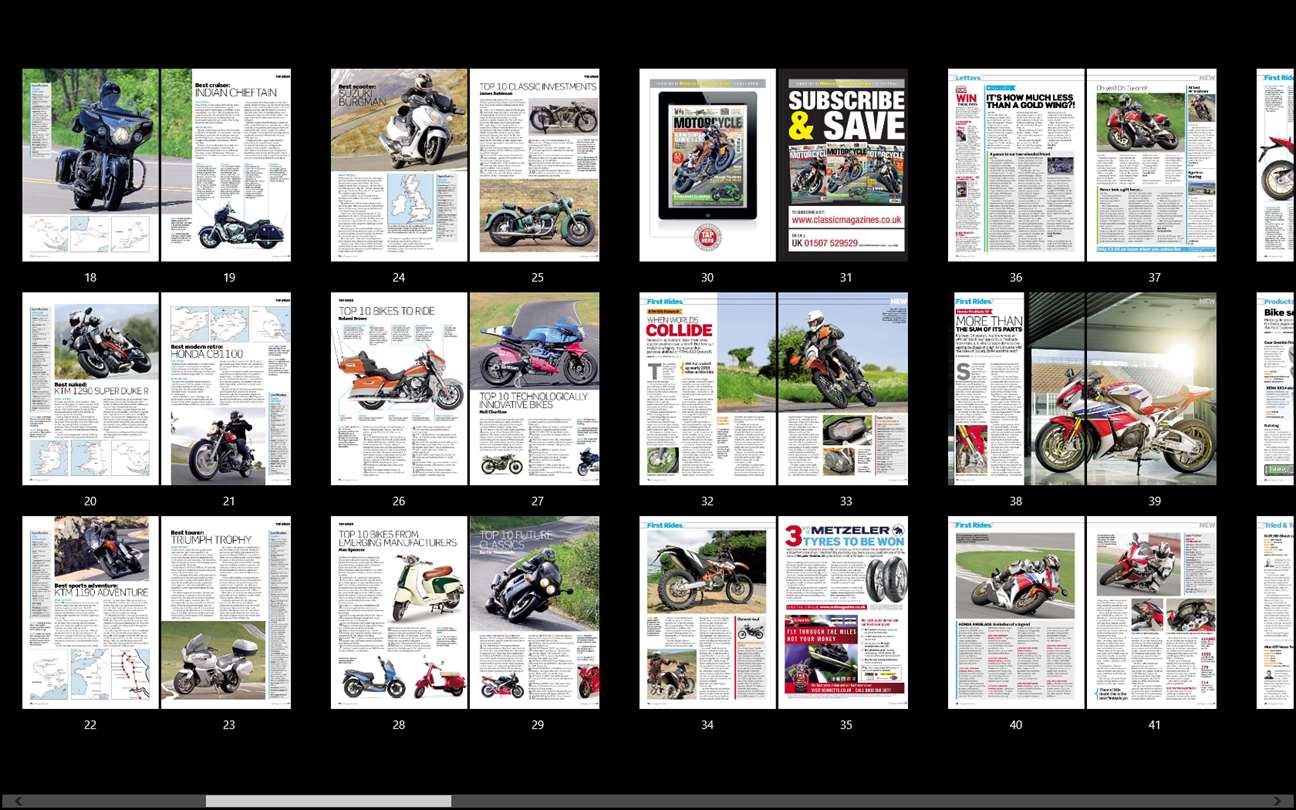Click the page number label '23'
This screenshot has width=1296, height=810.
[229, 725]
